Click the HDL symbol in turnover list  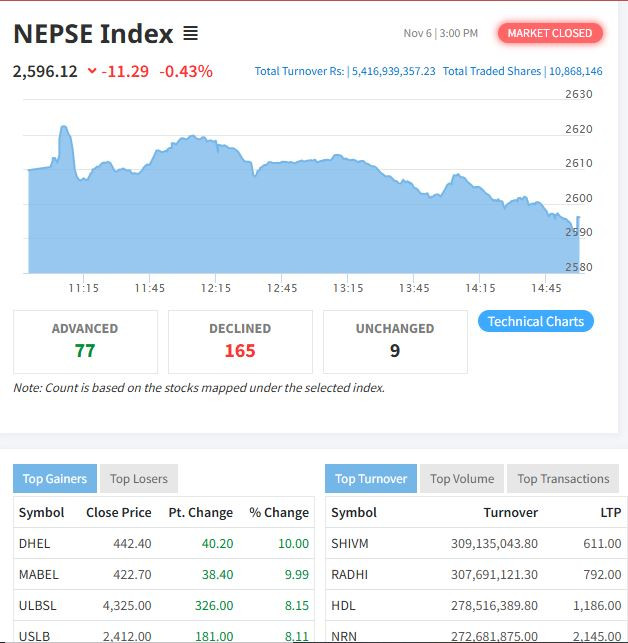coord(343,605)
